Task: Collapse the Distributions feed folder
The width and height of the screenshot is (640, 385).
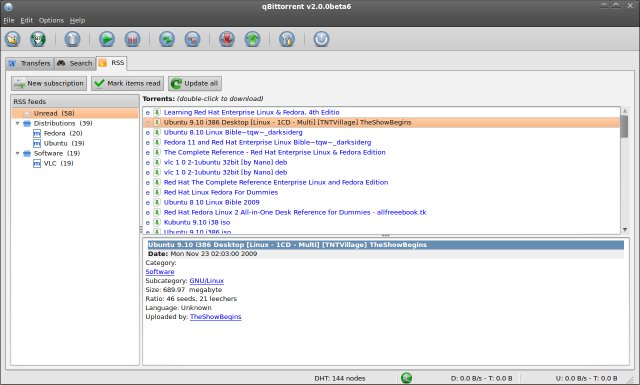Action: (18, 123)
